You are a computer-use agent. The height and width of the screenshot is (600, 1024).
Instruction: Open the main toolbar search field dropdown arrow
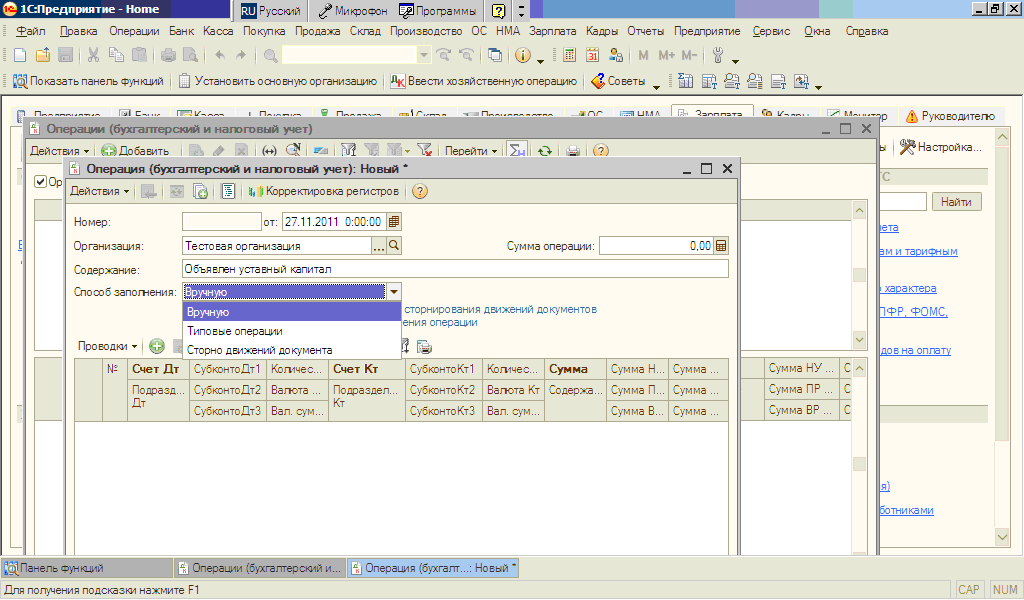click(x=424, y=55)
